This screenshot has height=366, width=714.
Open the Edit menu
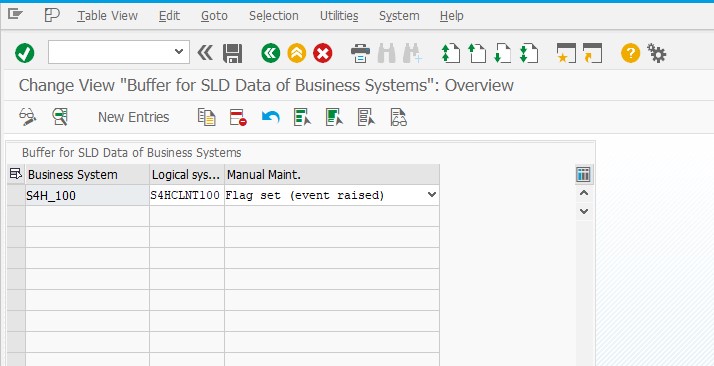click(169, 16)
